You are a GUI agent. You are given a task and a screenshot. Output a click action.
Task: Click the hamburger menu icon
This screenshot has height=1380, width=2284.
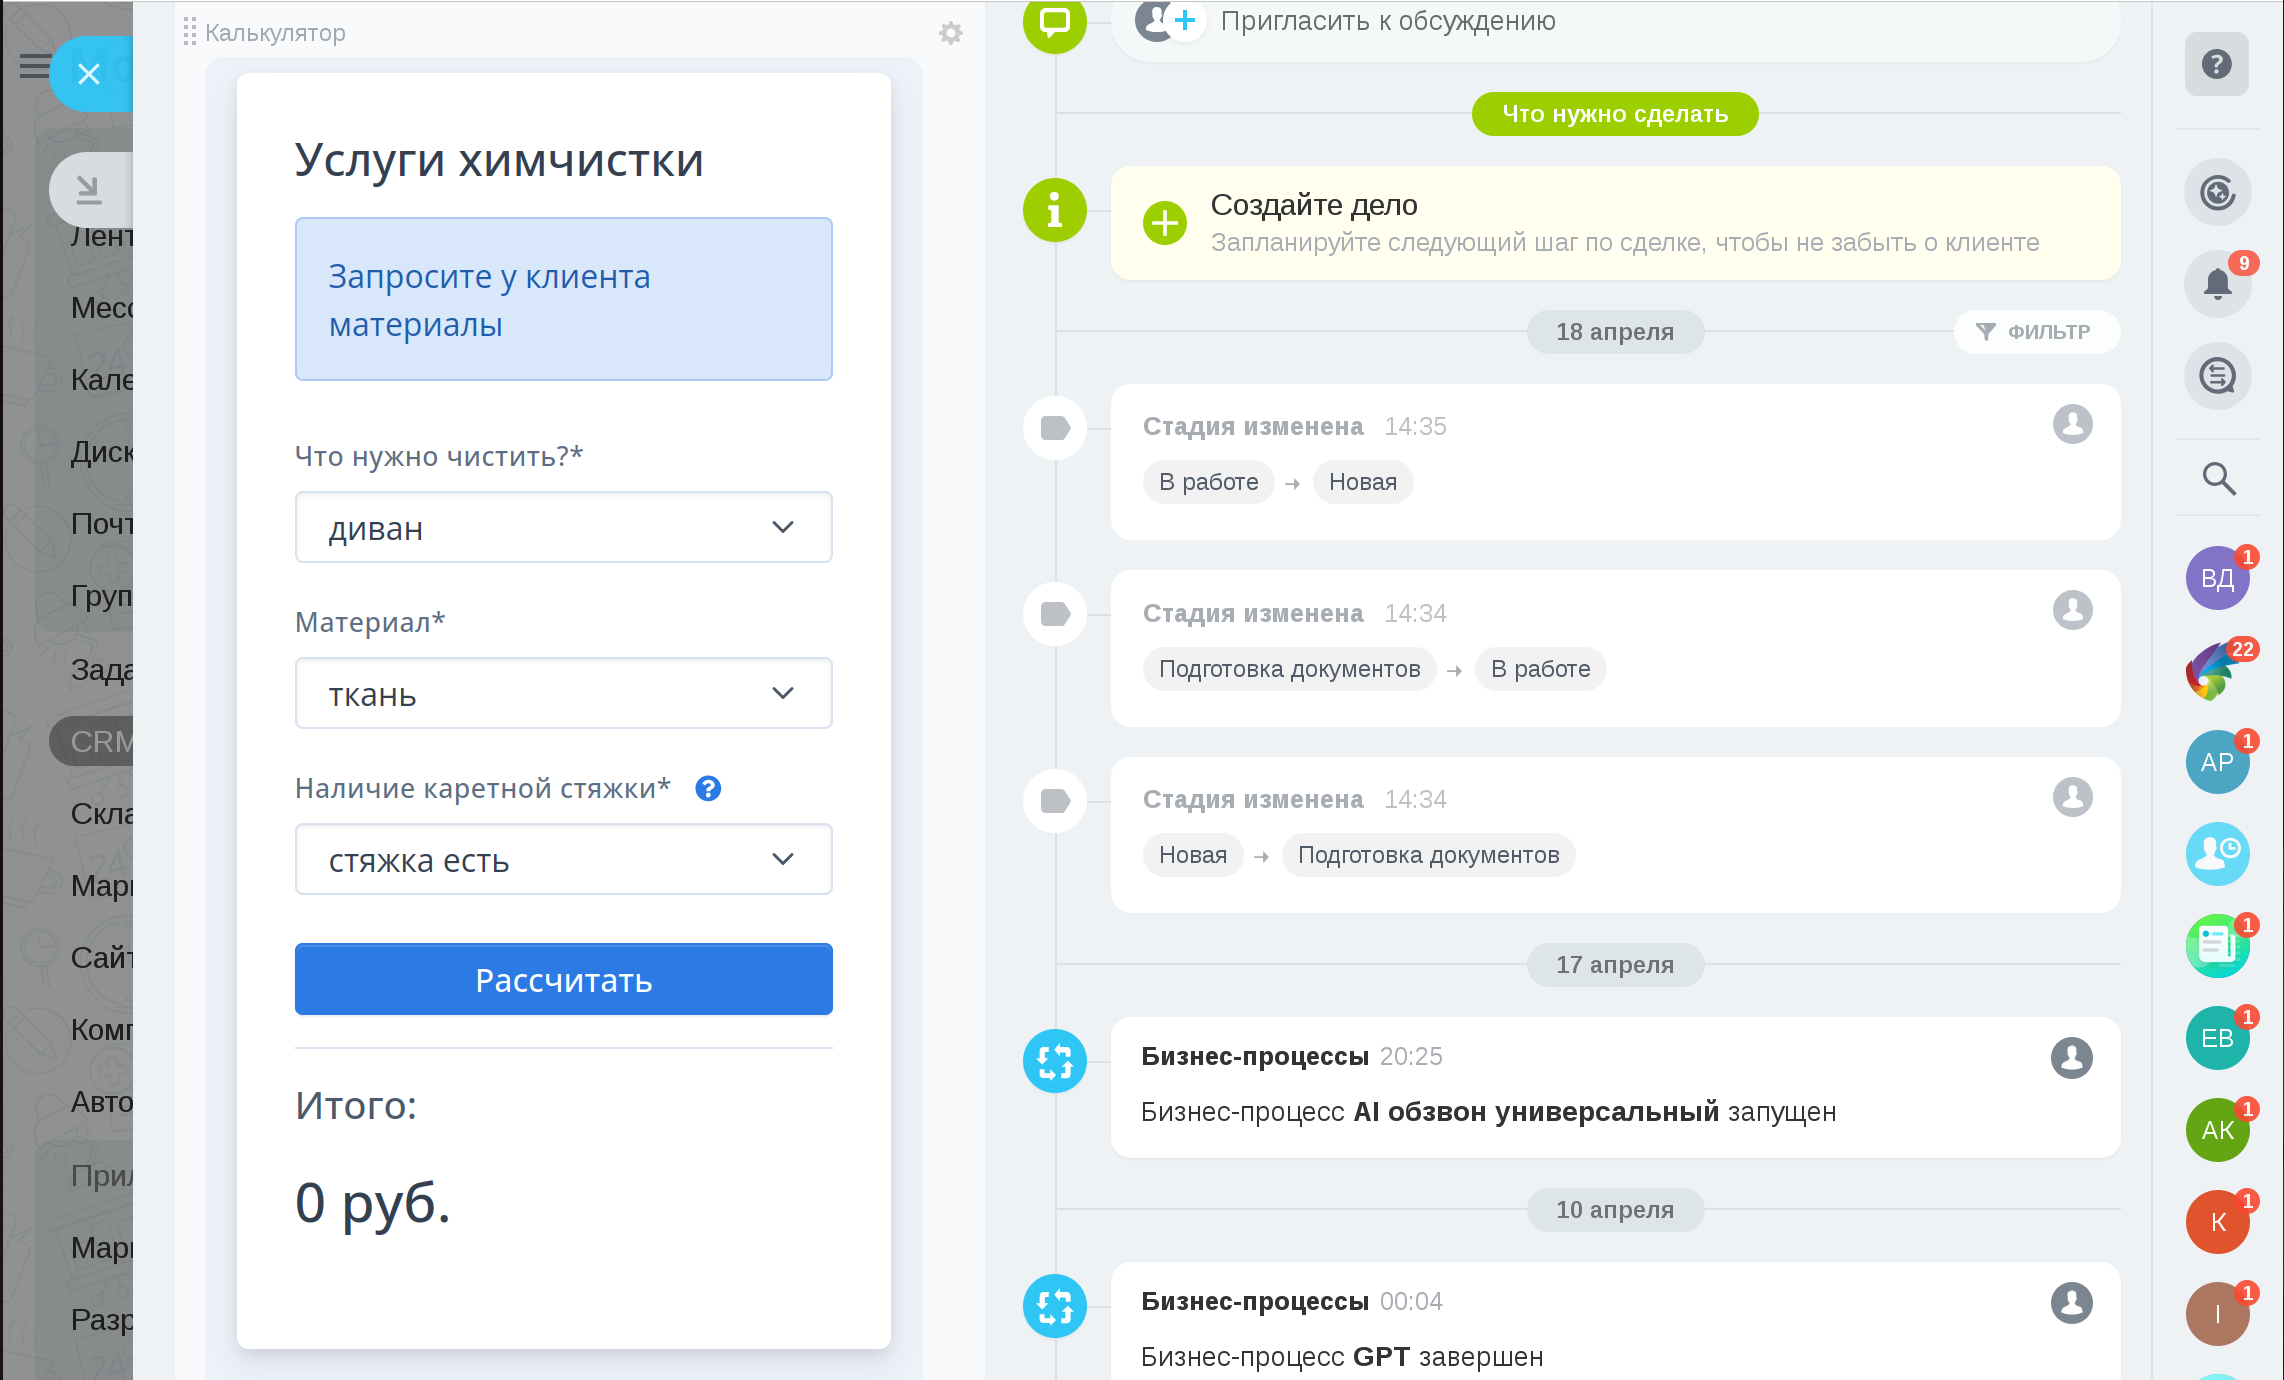click(33, 66)
